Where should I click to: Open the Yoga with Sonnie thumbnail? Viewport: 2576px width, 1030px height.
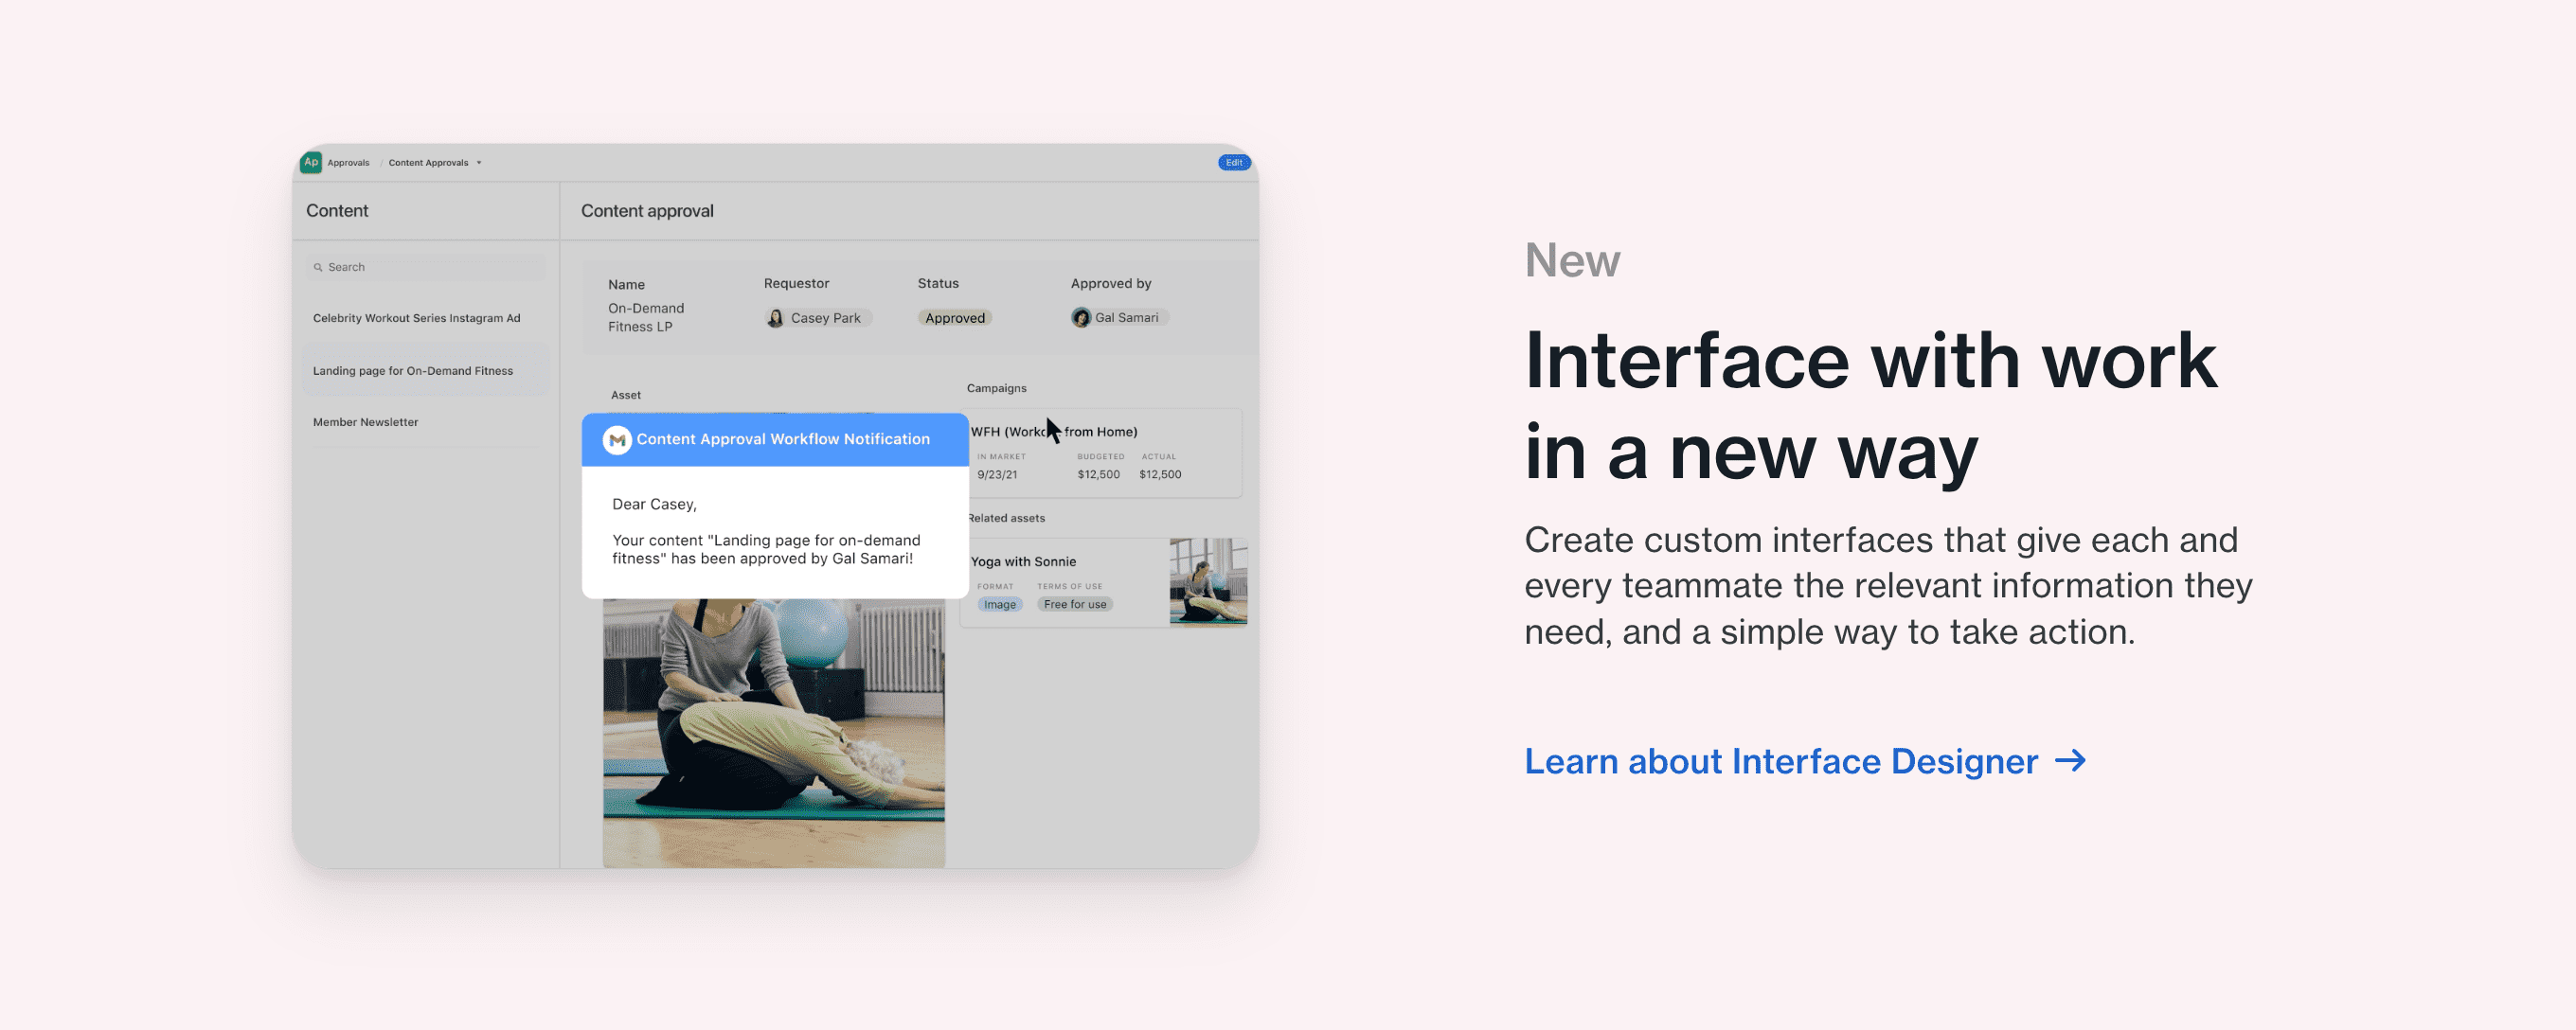(x=1208, y=582)
